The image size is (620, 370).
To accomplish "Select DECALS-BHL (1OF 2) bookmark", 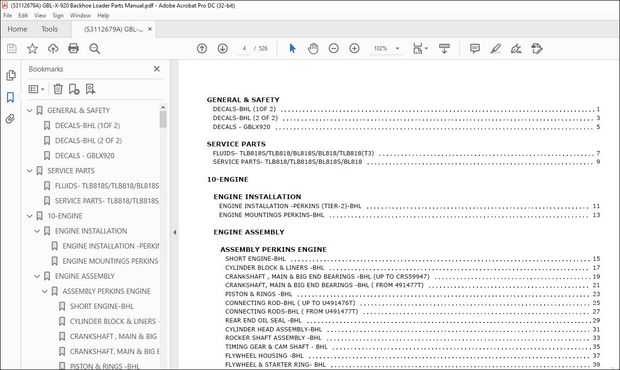I will pos(87,126).
